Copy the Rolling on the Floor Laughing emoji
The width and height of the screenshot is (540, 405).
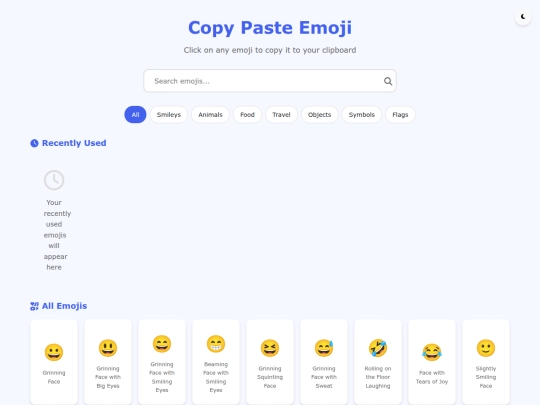click(x=378, y=362)
